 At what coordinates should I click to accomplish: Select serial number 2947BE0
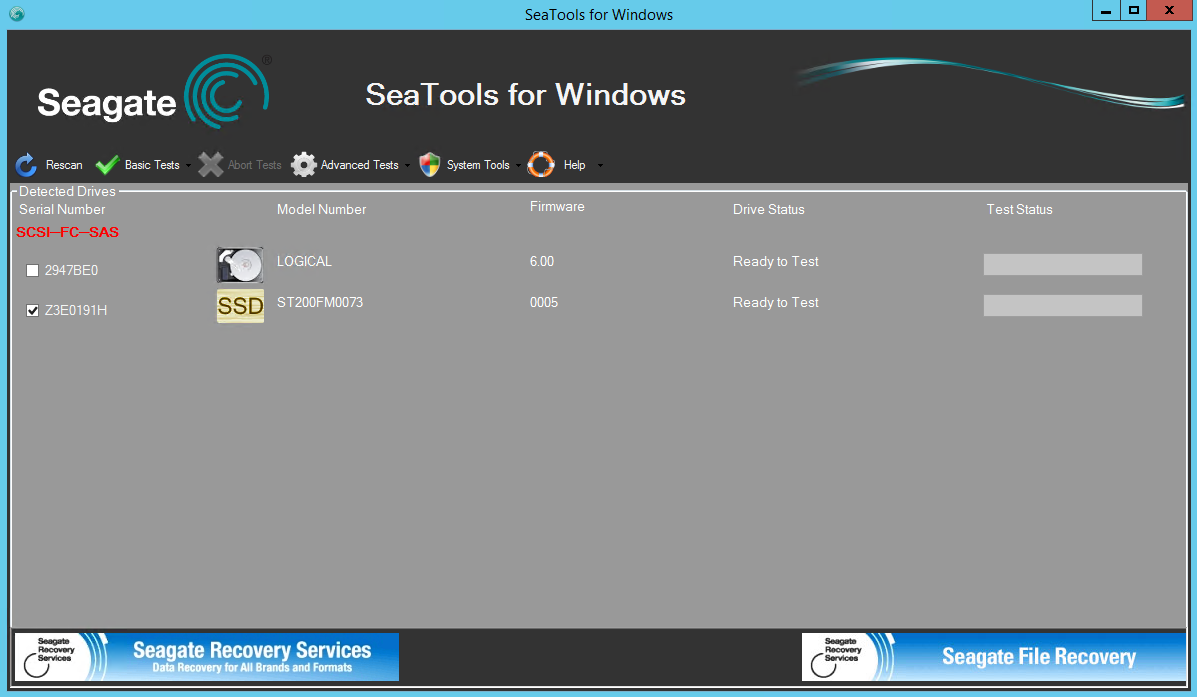pos(71,270)
